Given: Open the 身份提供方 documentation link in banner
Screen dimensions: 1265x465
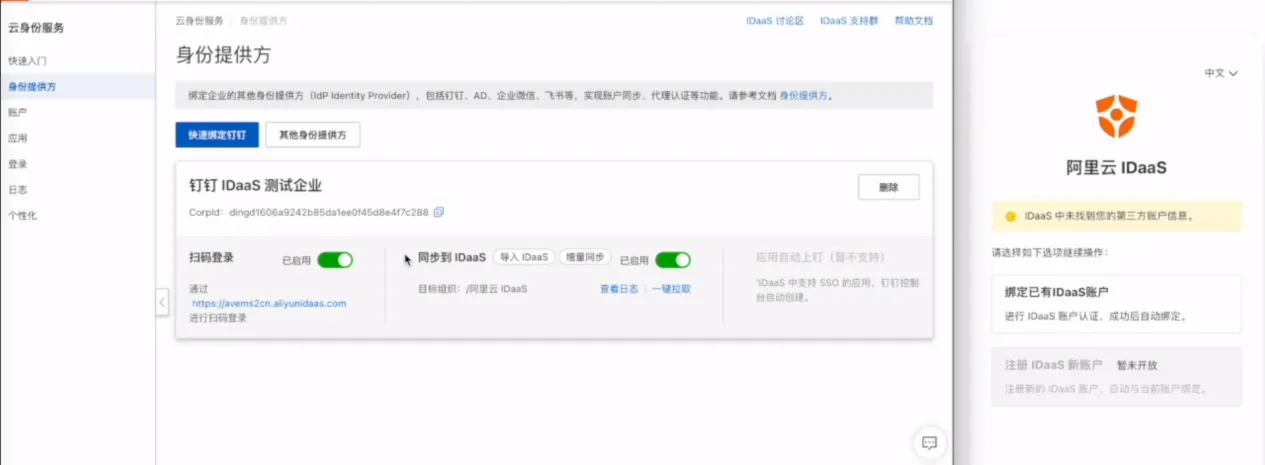Looking at the screenshot, I should (x=803, y=96).
